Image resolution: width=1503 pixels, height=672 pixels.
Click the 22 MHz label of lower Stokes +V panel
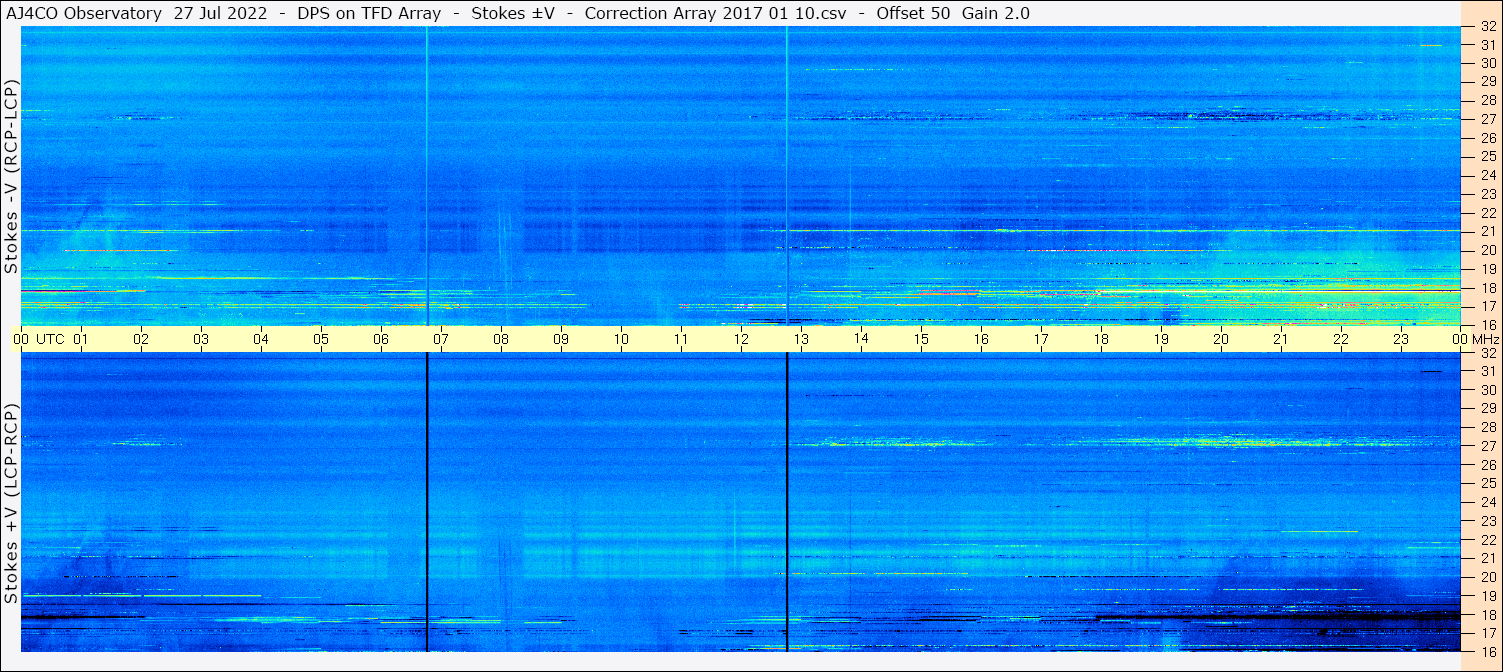1487,539
